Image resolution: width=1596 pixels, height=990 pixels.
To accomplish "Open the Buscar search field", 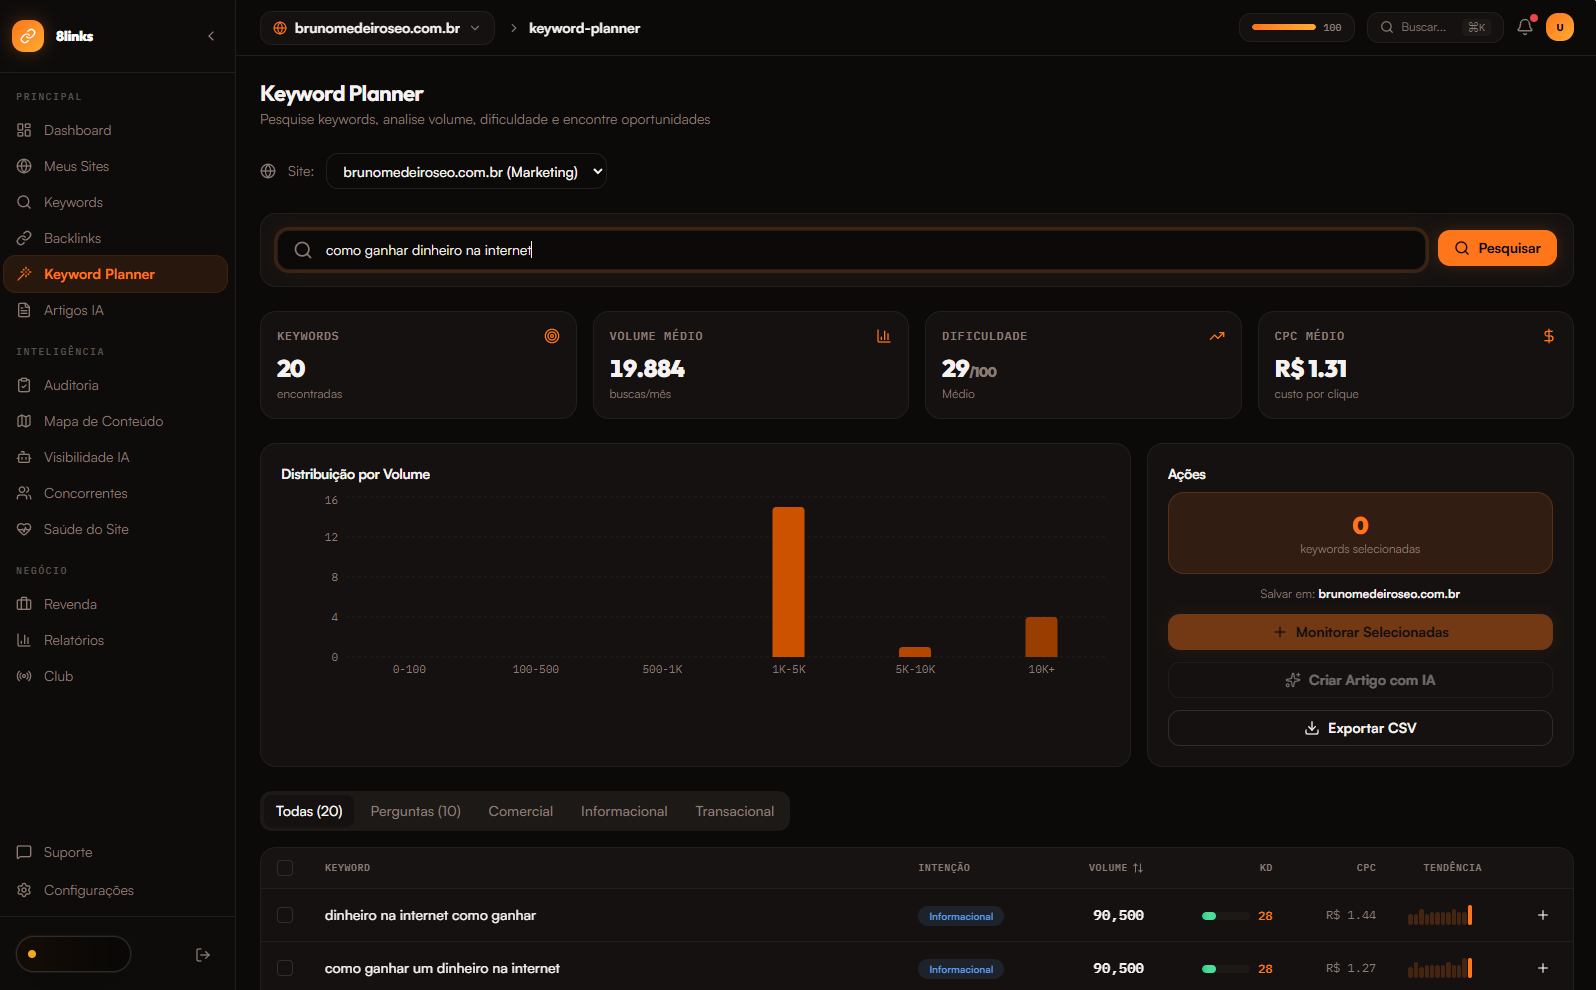I will (x=1435, y=27).
